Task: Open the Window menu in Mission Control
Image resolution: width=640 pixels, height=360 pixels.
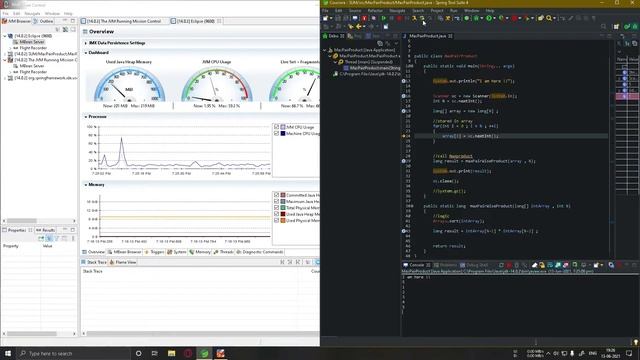Action: [x=52, y=13]
